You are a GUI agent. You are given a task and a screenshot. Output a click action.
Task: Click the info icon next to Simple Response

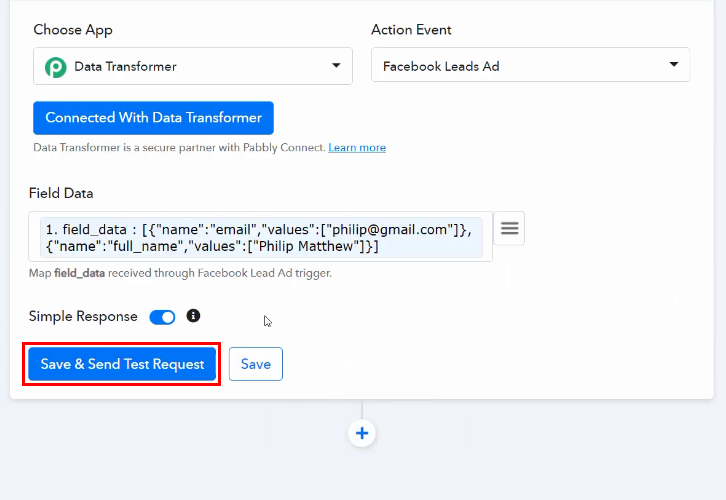coord(193,316)
